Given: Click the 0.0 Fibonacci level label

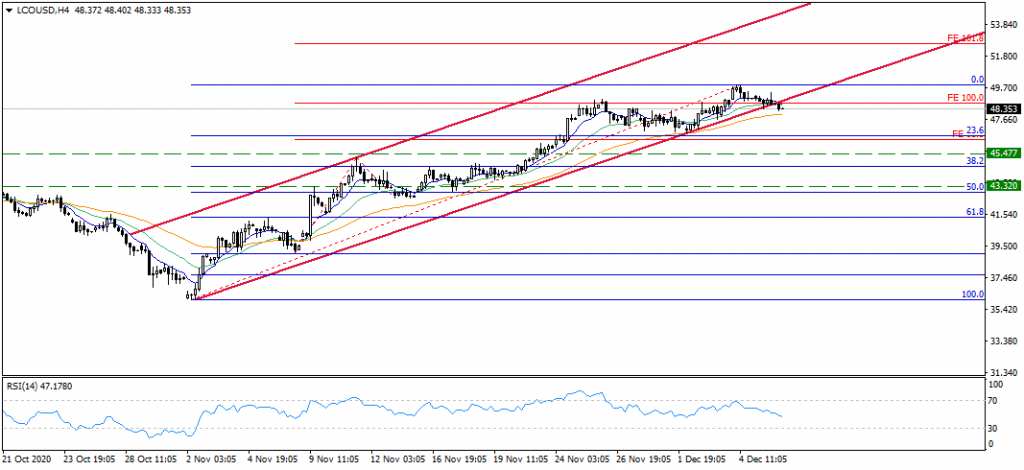Looking at the screenshot, I should coord(978,79).
